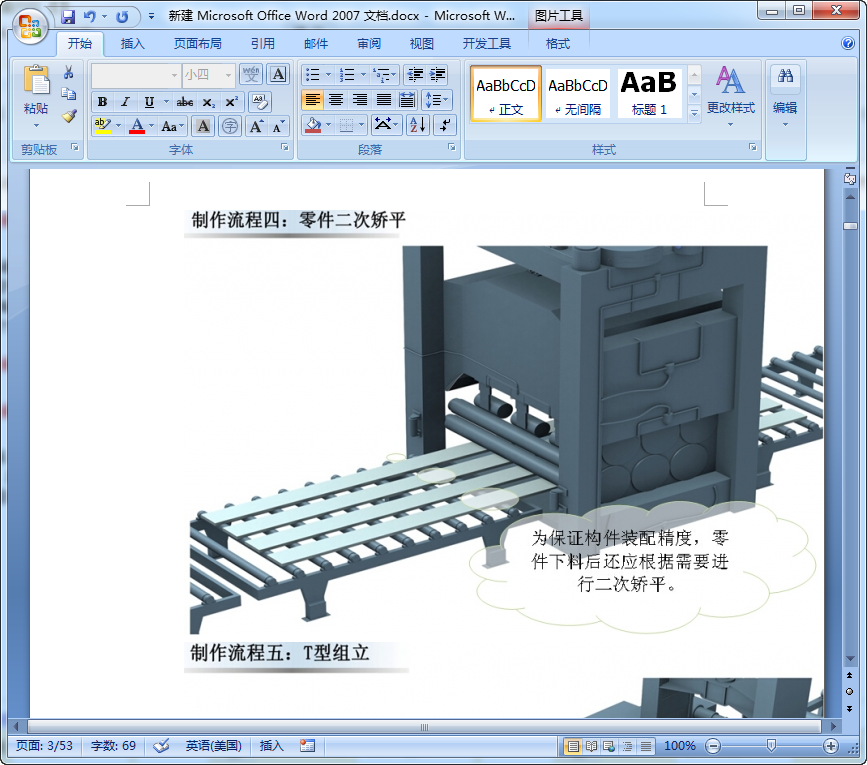Screen dimensions: 867x765
Task: Apply distributed alignment
Action: (407, 100)
